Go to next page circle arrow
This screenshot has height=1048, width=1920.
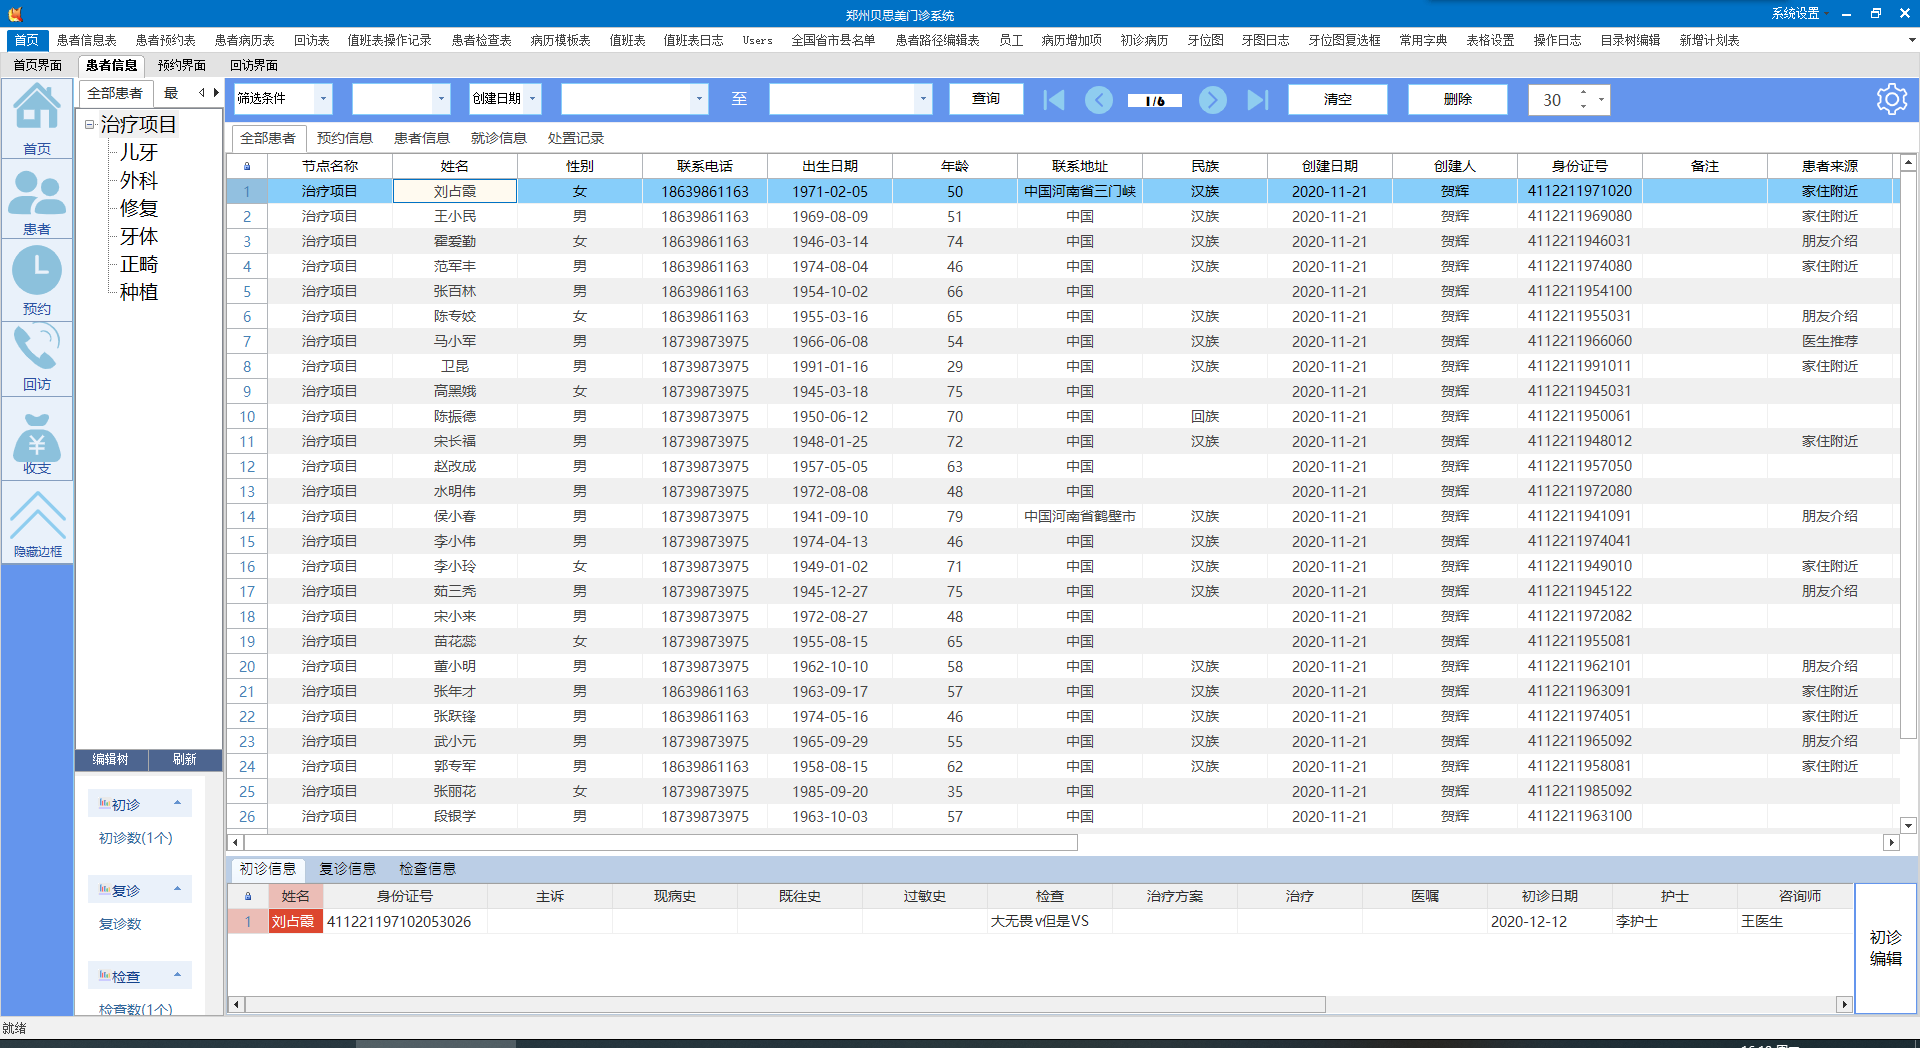coord(1212,100)
